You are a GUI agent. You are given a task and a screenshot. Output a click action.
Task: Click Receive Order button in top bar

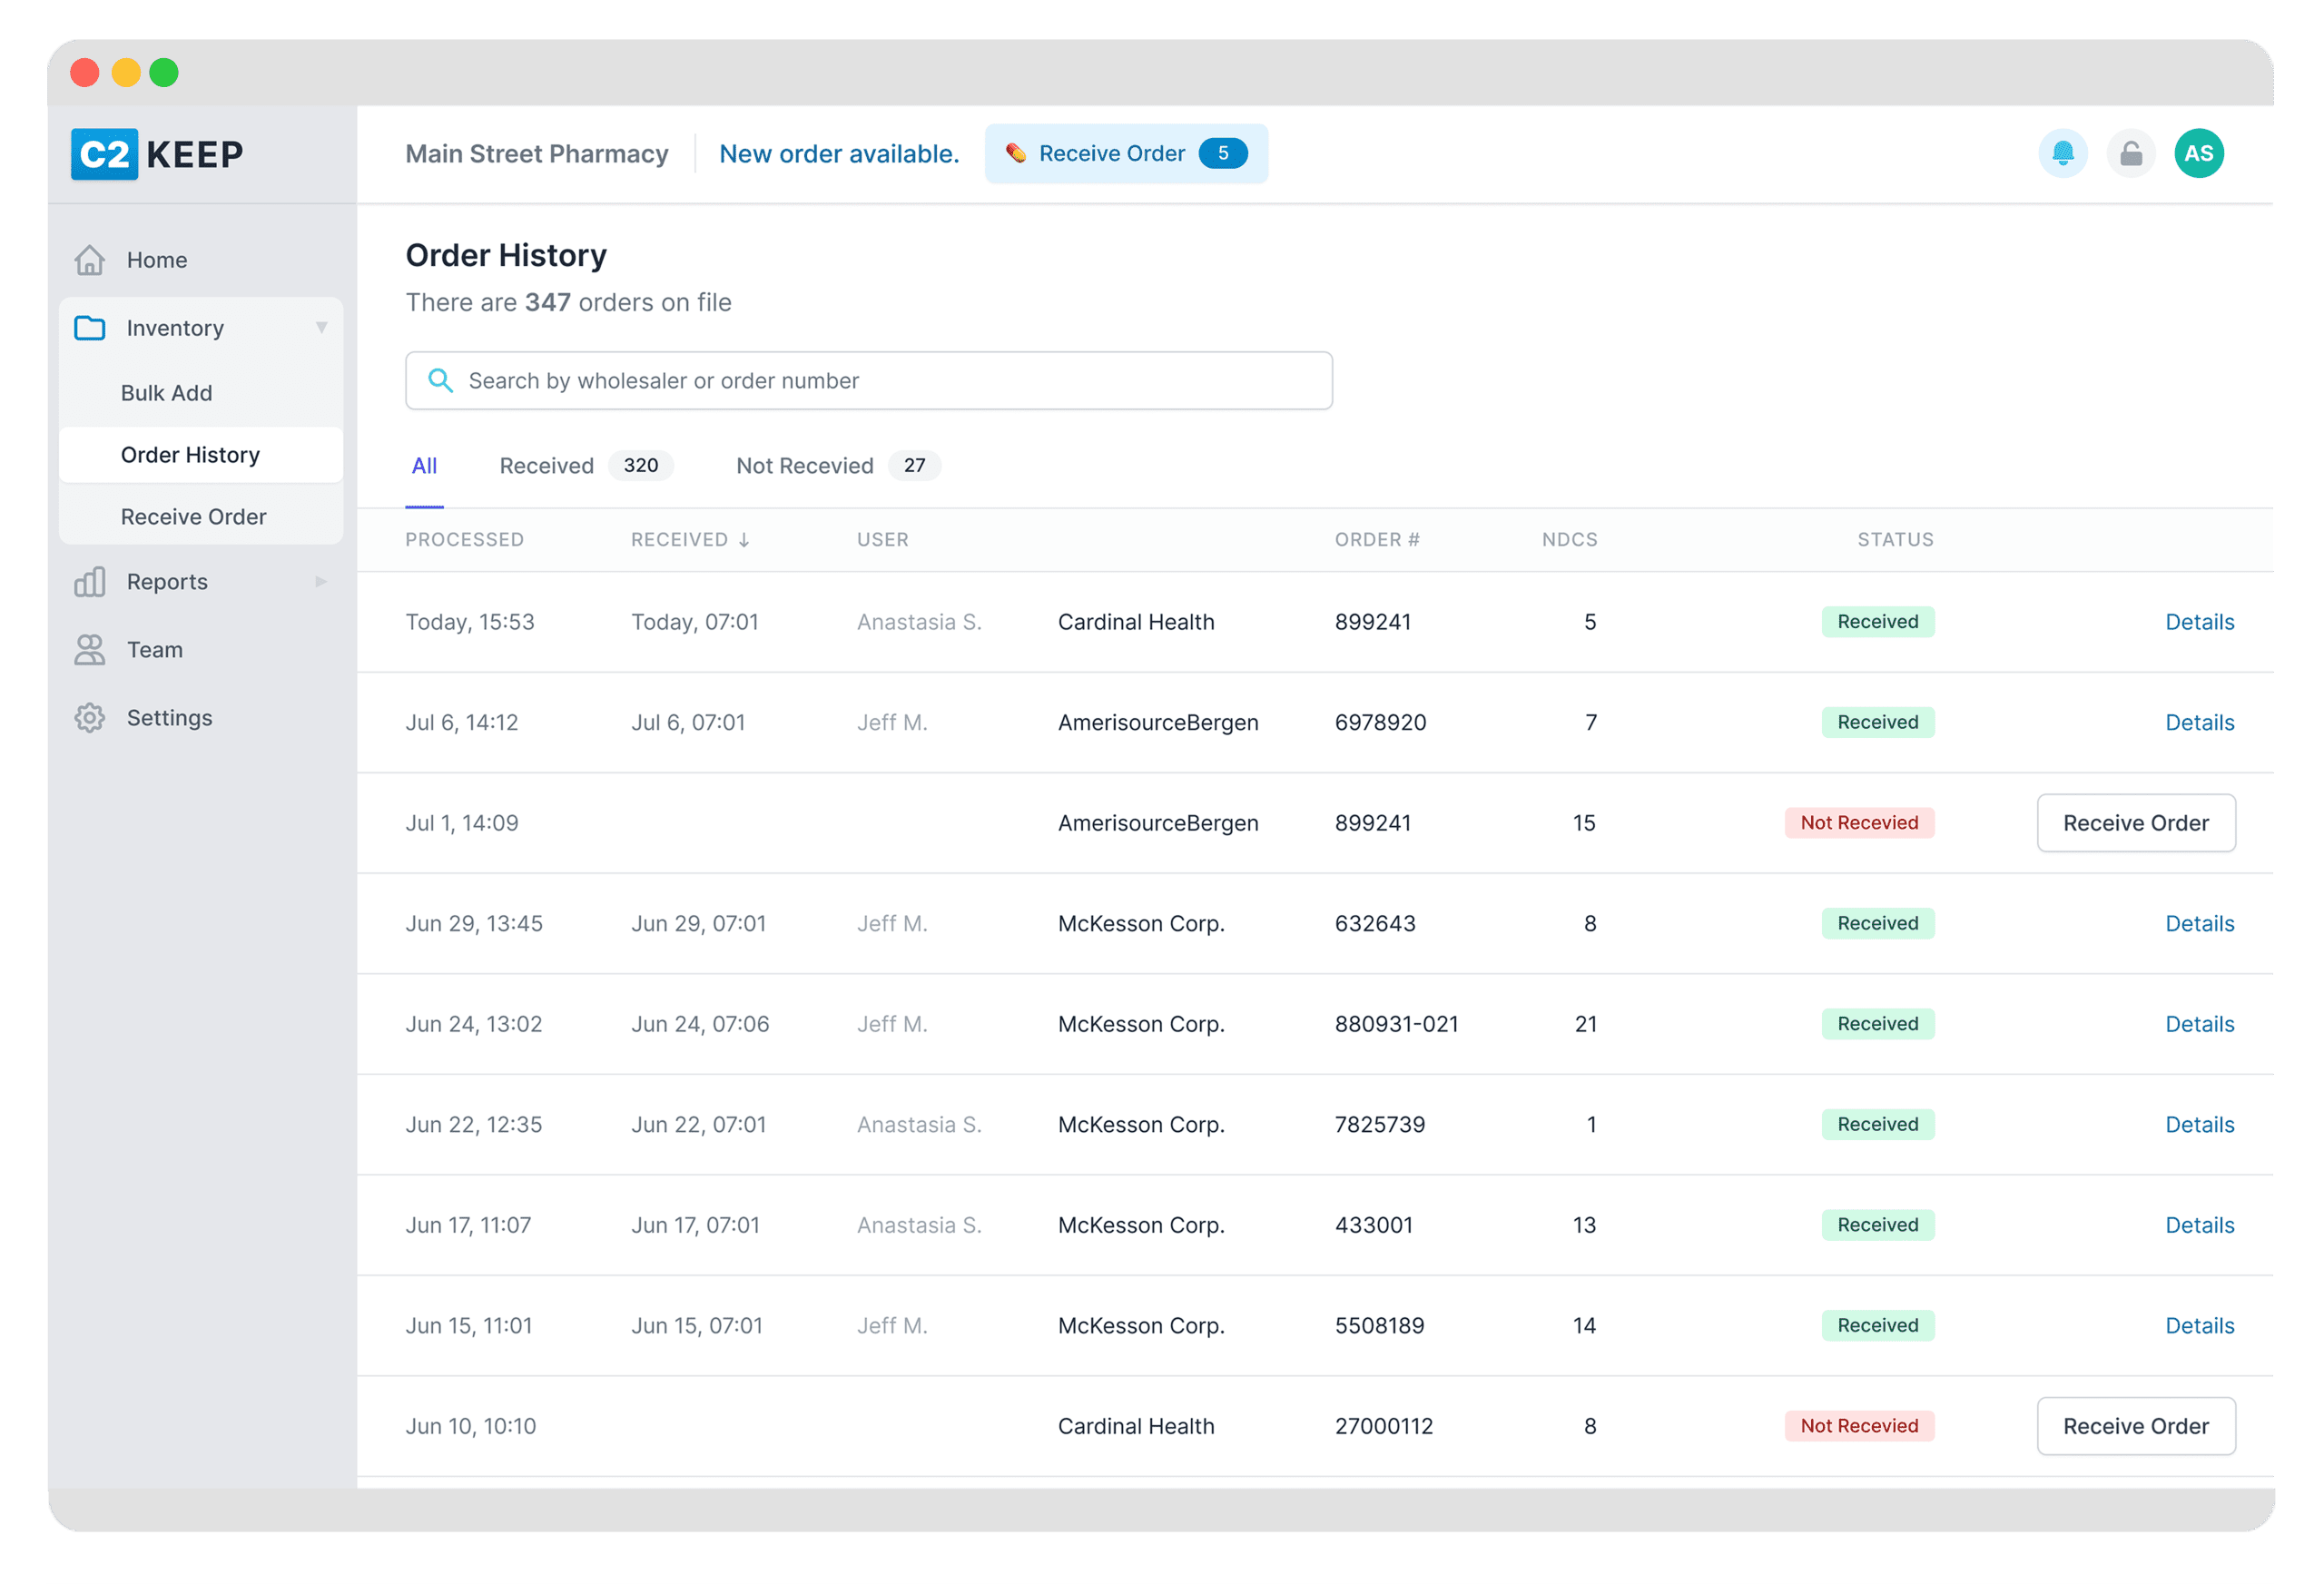coord(1126,153)
